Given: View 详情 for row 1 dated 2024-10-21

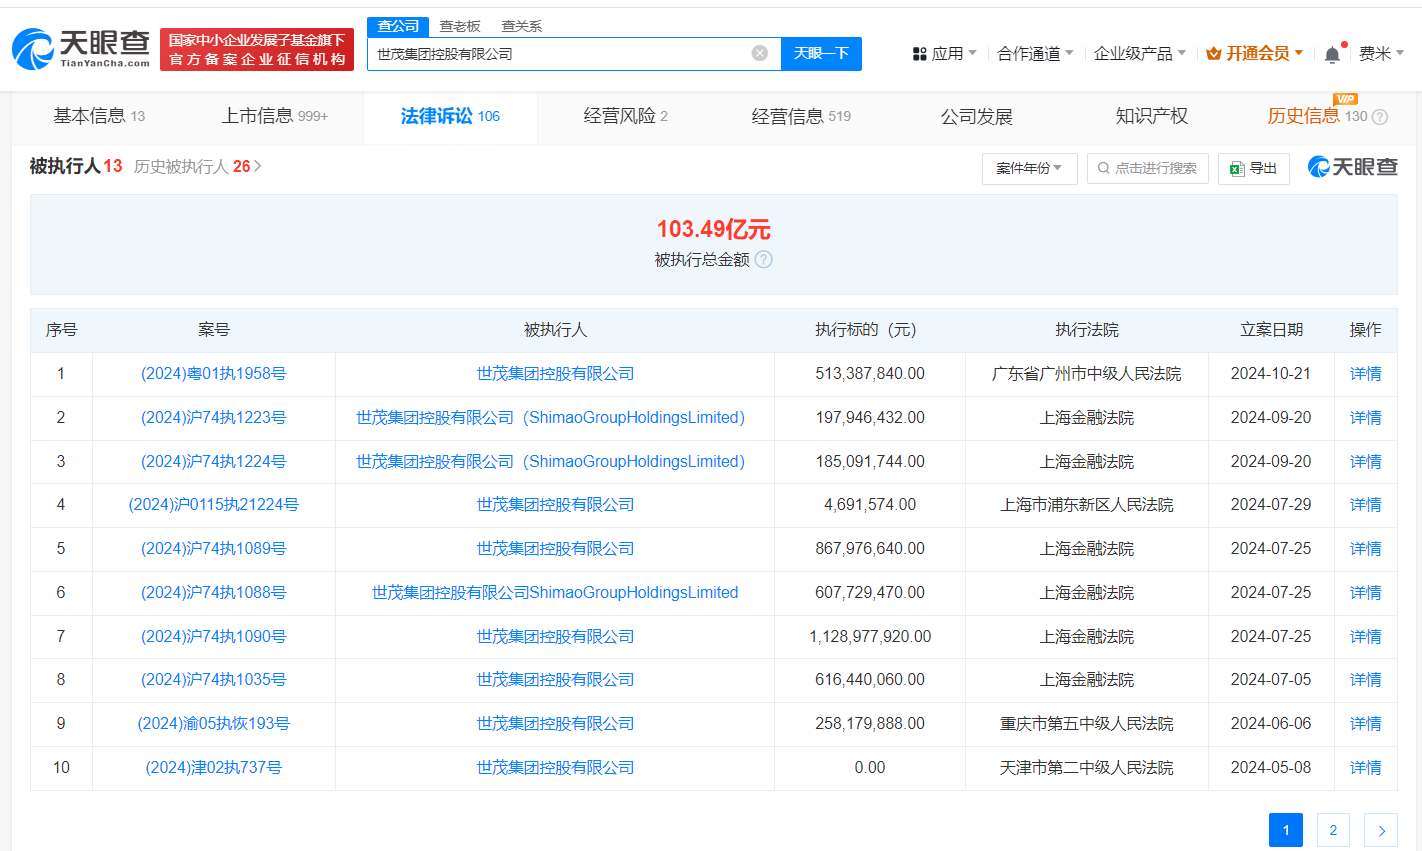Looking at the screenshot, I should coord(1365,373).
